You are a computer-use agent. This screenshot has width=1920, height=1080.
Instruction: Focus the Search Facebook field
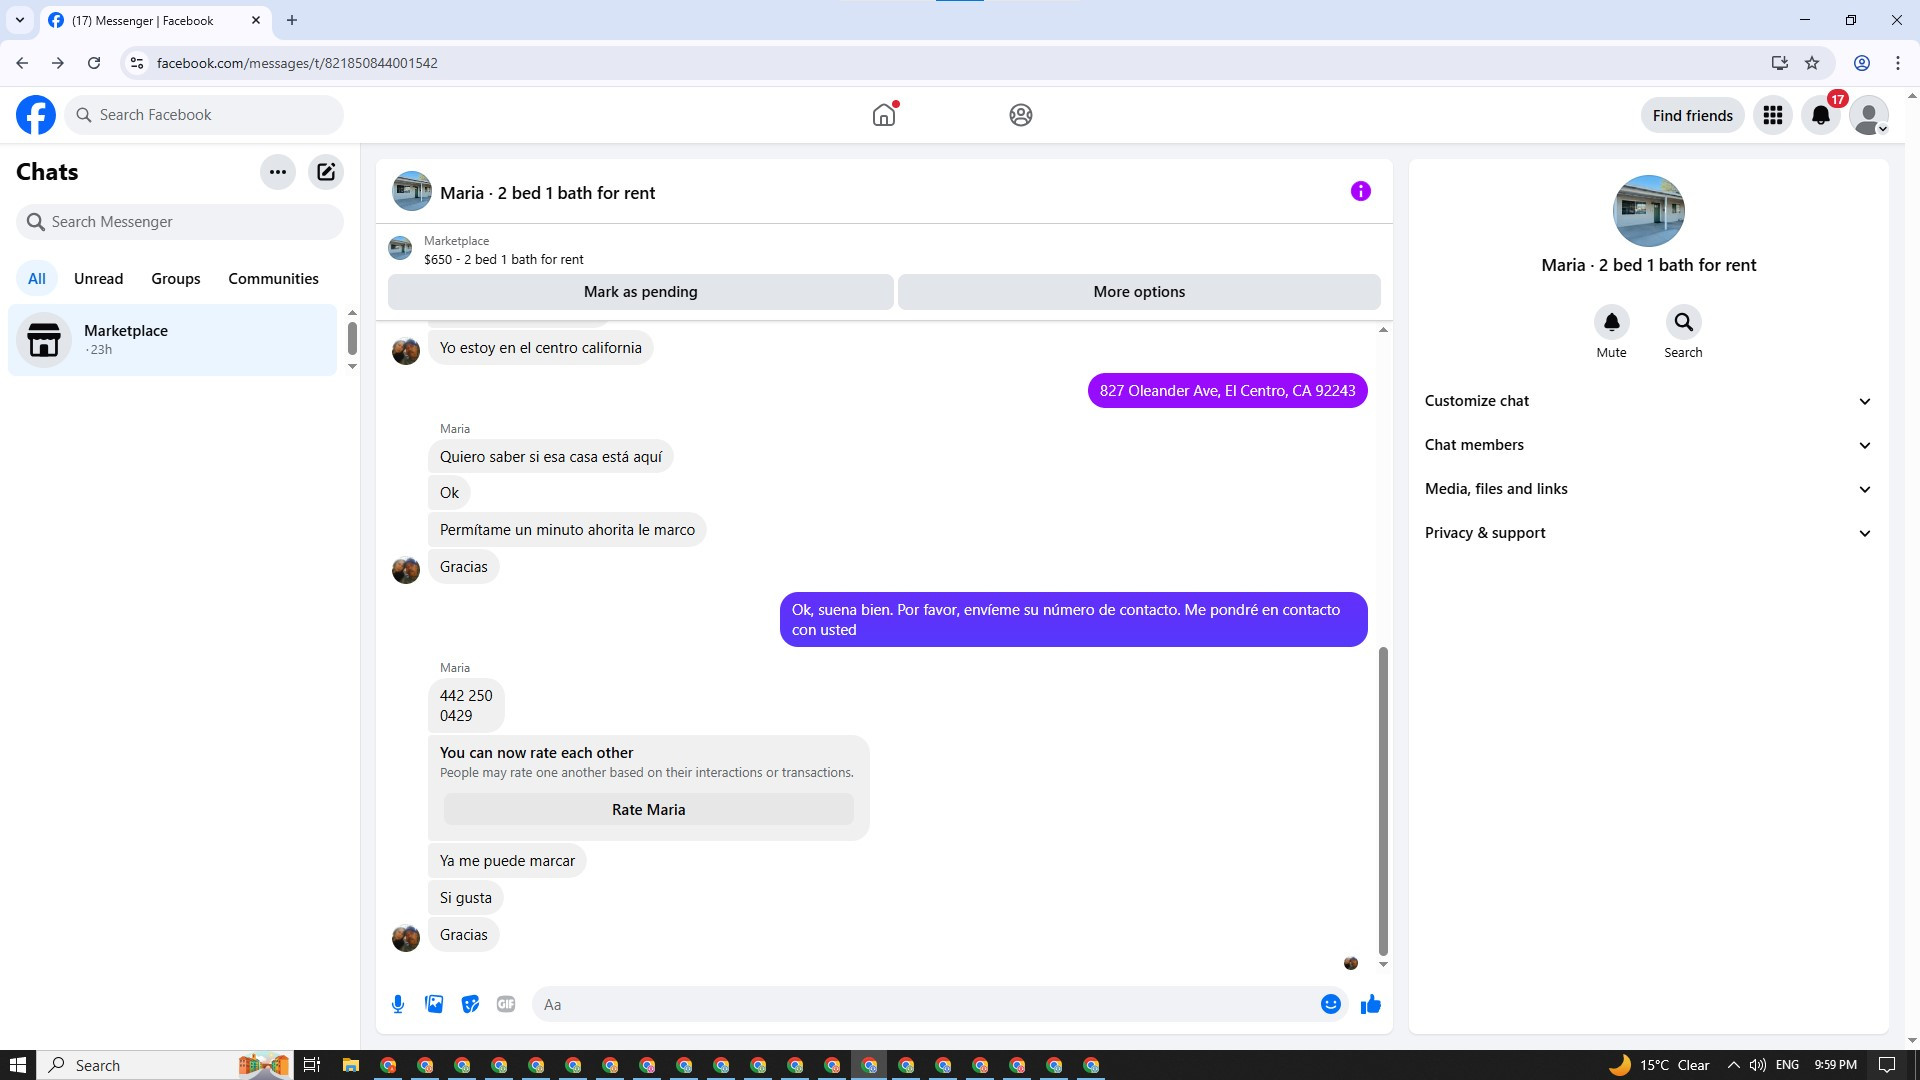(x=204, y=115)
